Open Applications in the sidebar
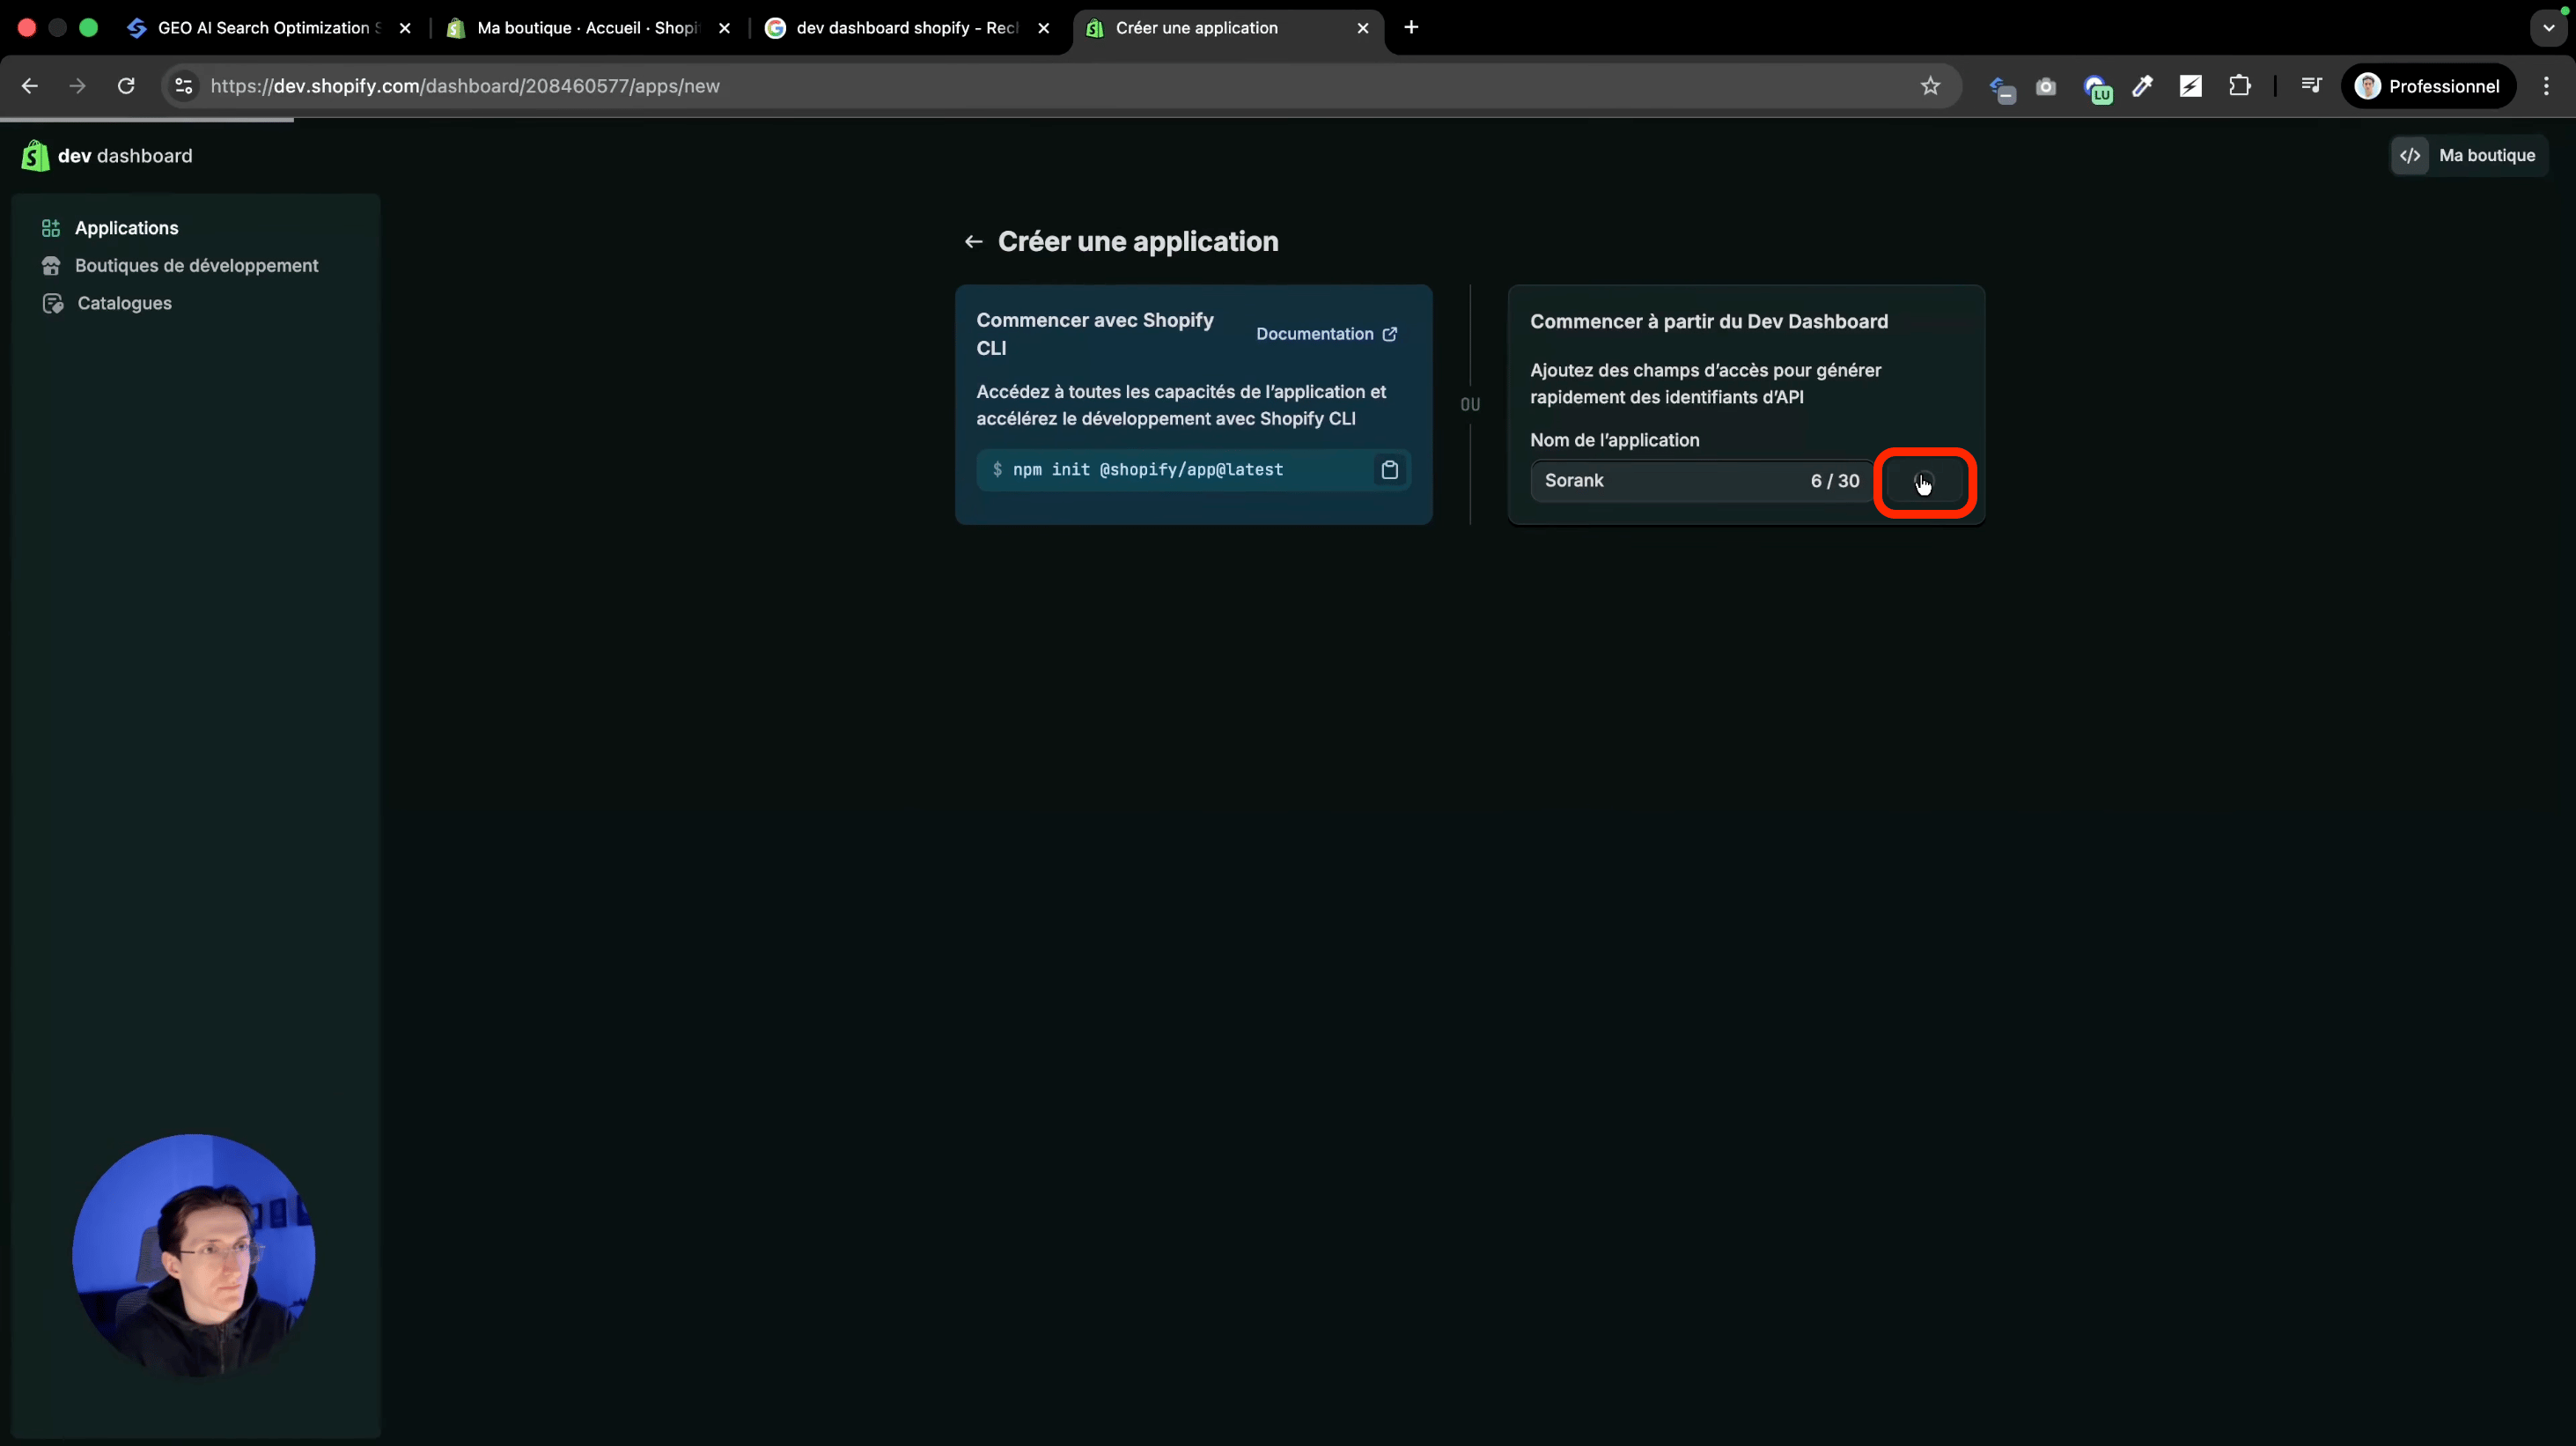The image size is (2576, 1446). tap(126, 228)
